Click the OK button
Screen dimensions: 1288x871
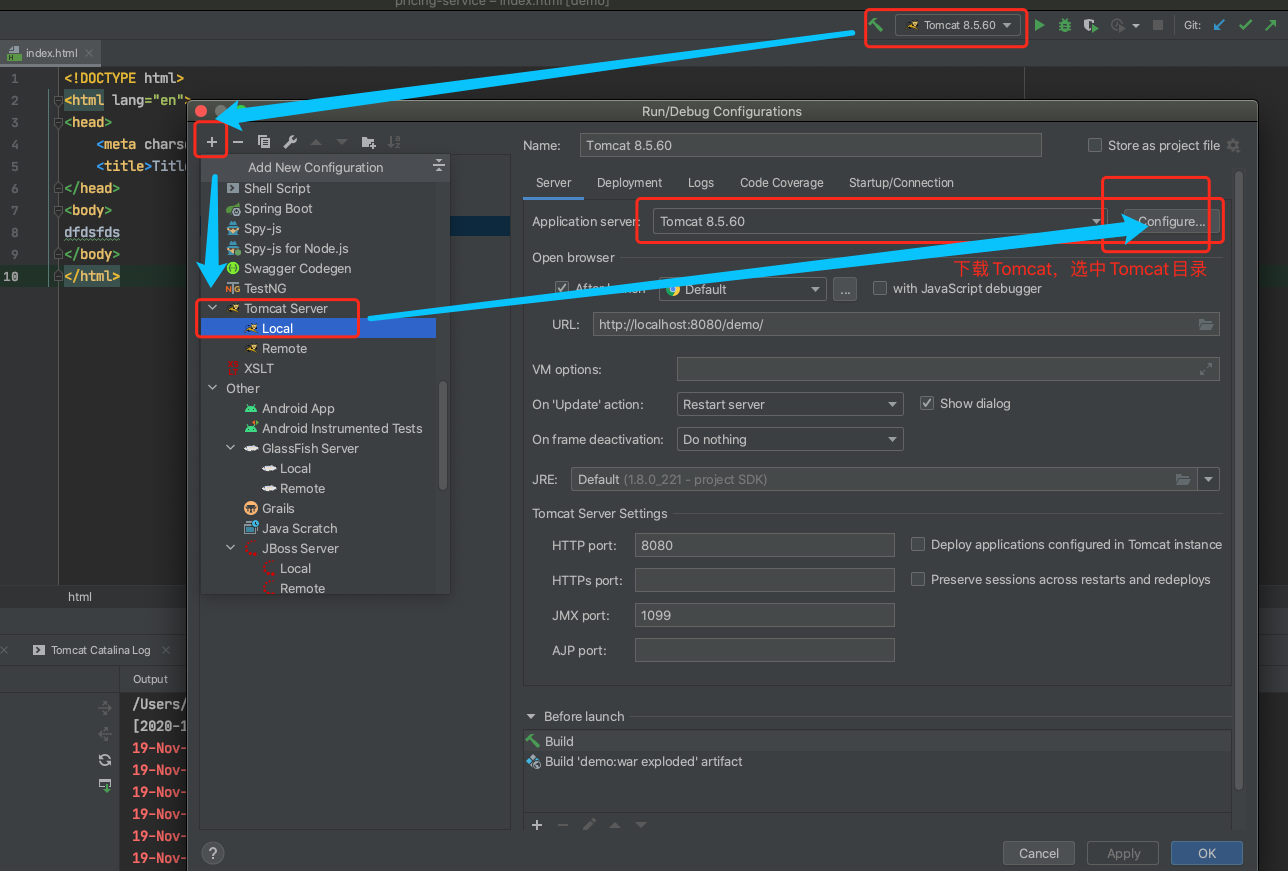[1207, 853]
